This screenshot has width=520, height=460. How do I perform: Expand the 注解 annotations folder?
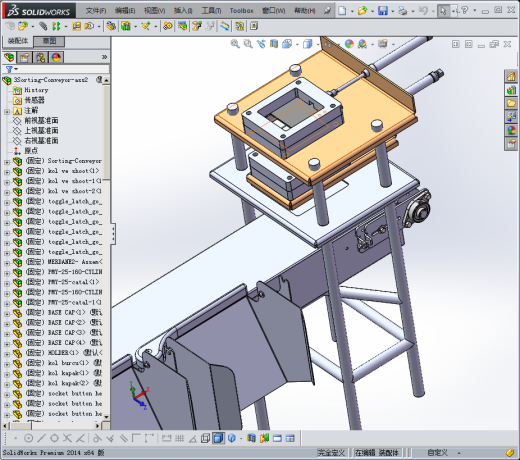click(x=7, y=111)
